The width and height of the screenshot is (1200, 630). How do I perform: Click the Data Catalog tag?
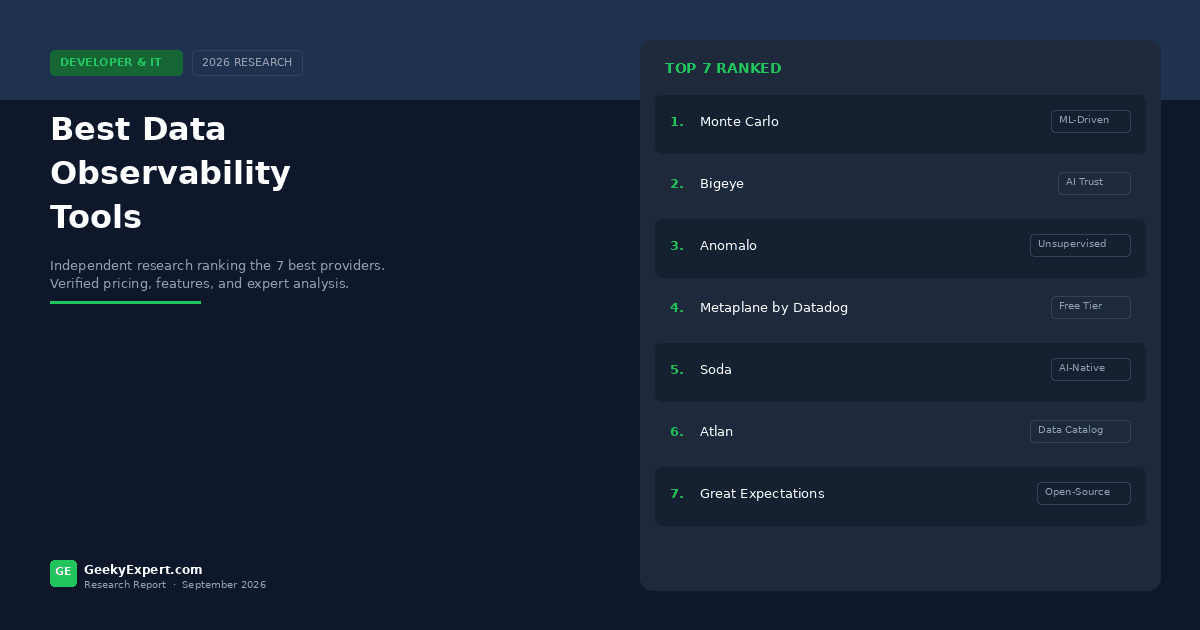pos(1080,431)
